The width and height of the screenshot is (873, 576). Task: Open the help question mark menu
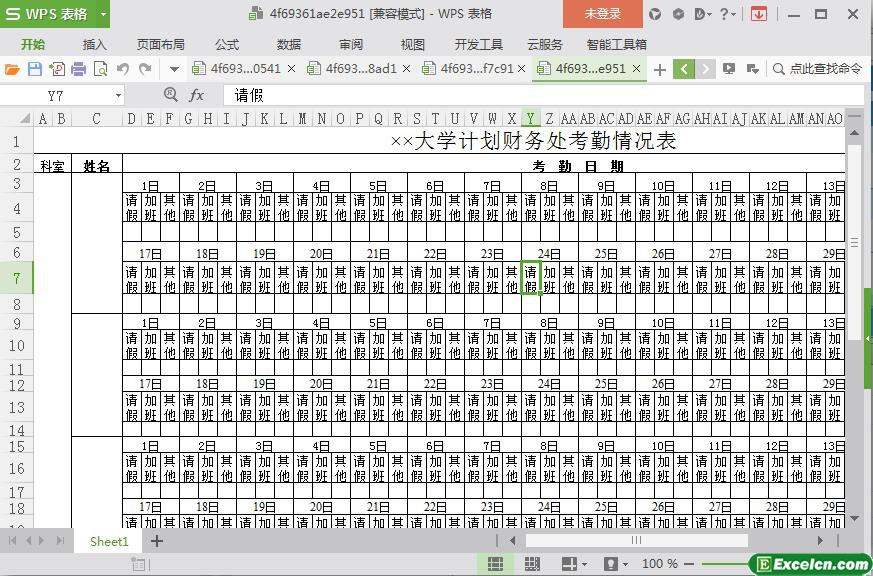(x=728, y=14)
